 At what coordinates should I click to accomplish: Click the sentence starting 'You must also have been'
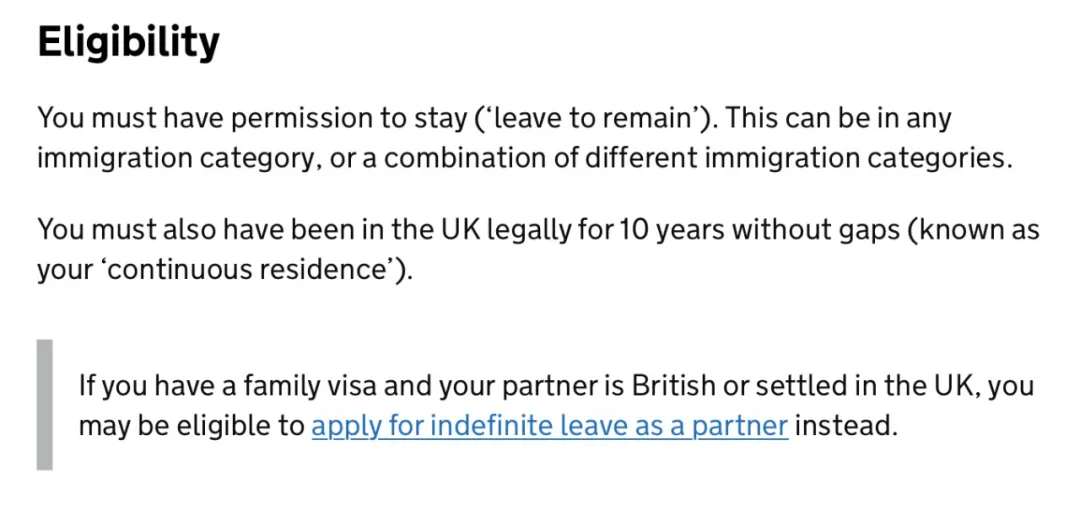(x=200, y=231)
